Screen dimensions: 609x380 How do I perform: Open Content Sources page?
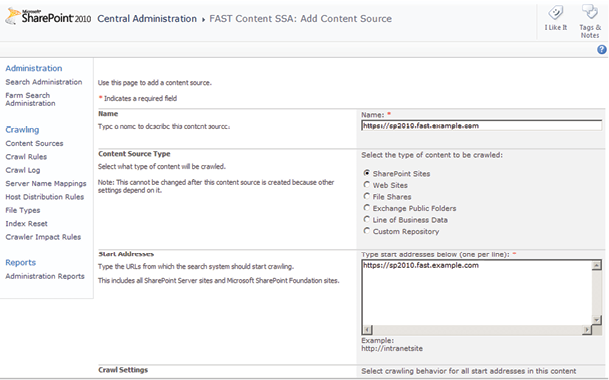coord(34,143)
